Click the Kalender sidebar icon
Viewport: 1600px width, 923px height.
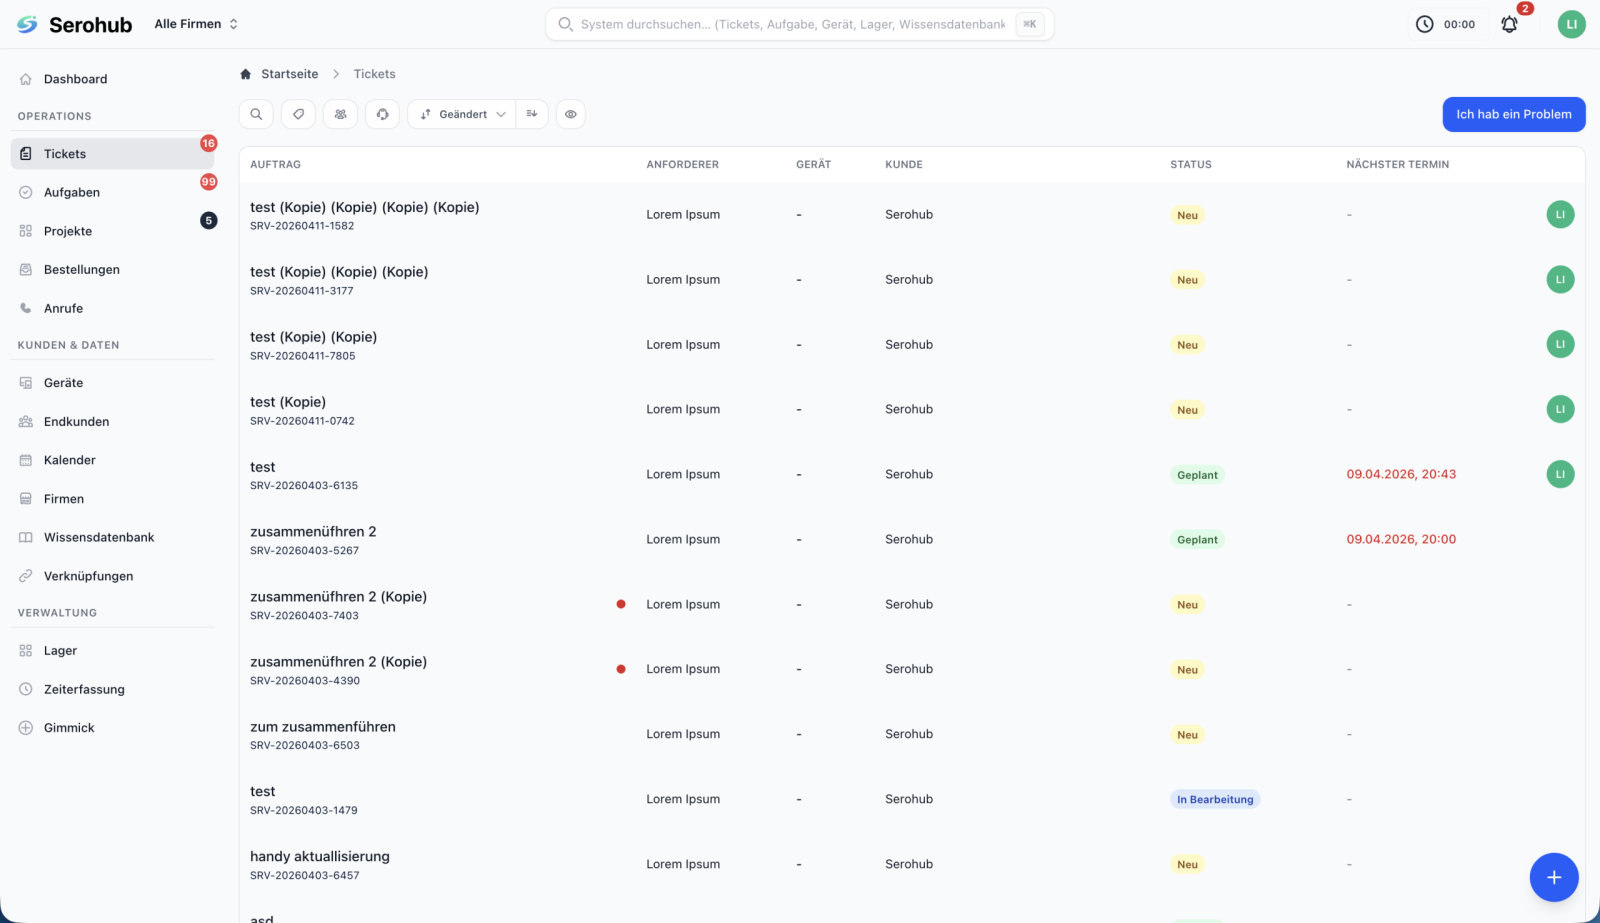[26, 460]
